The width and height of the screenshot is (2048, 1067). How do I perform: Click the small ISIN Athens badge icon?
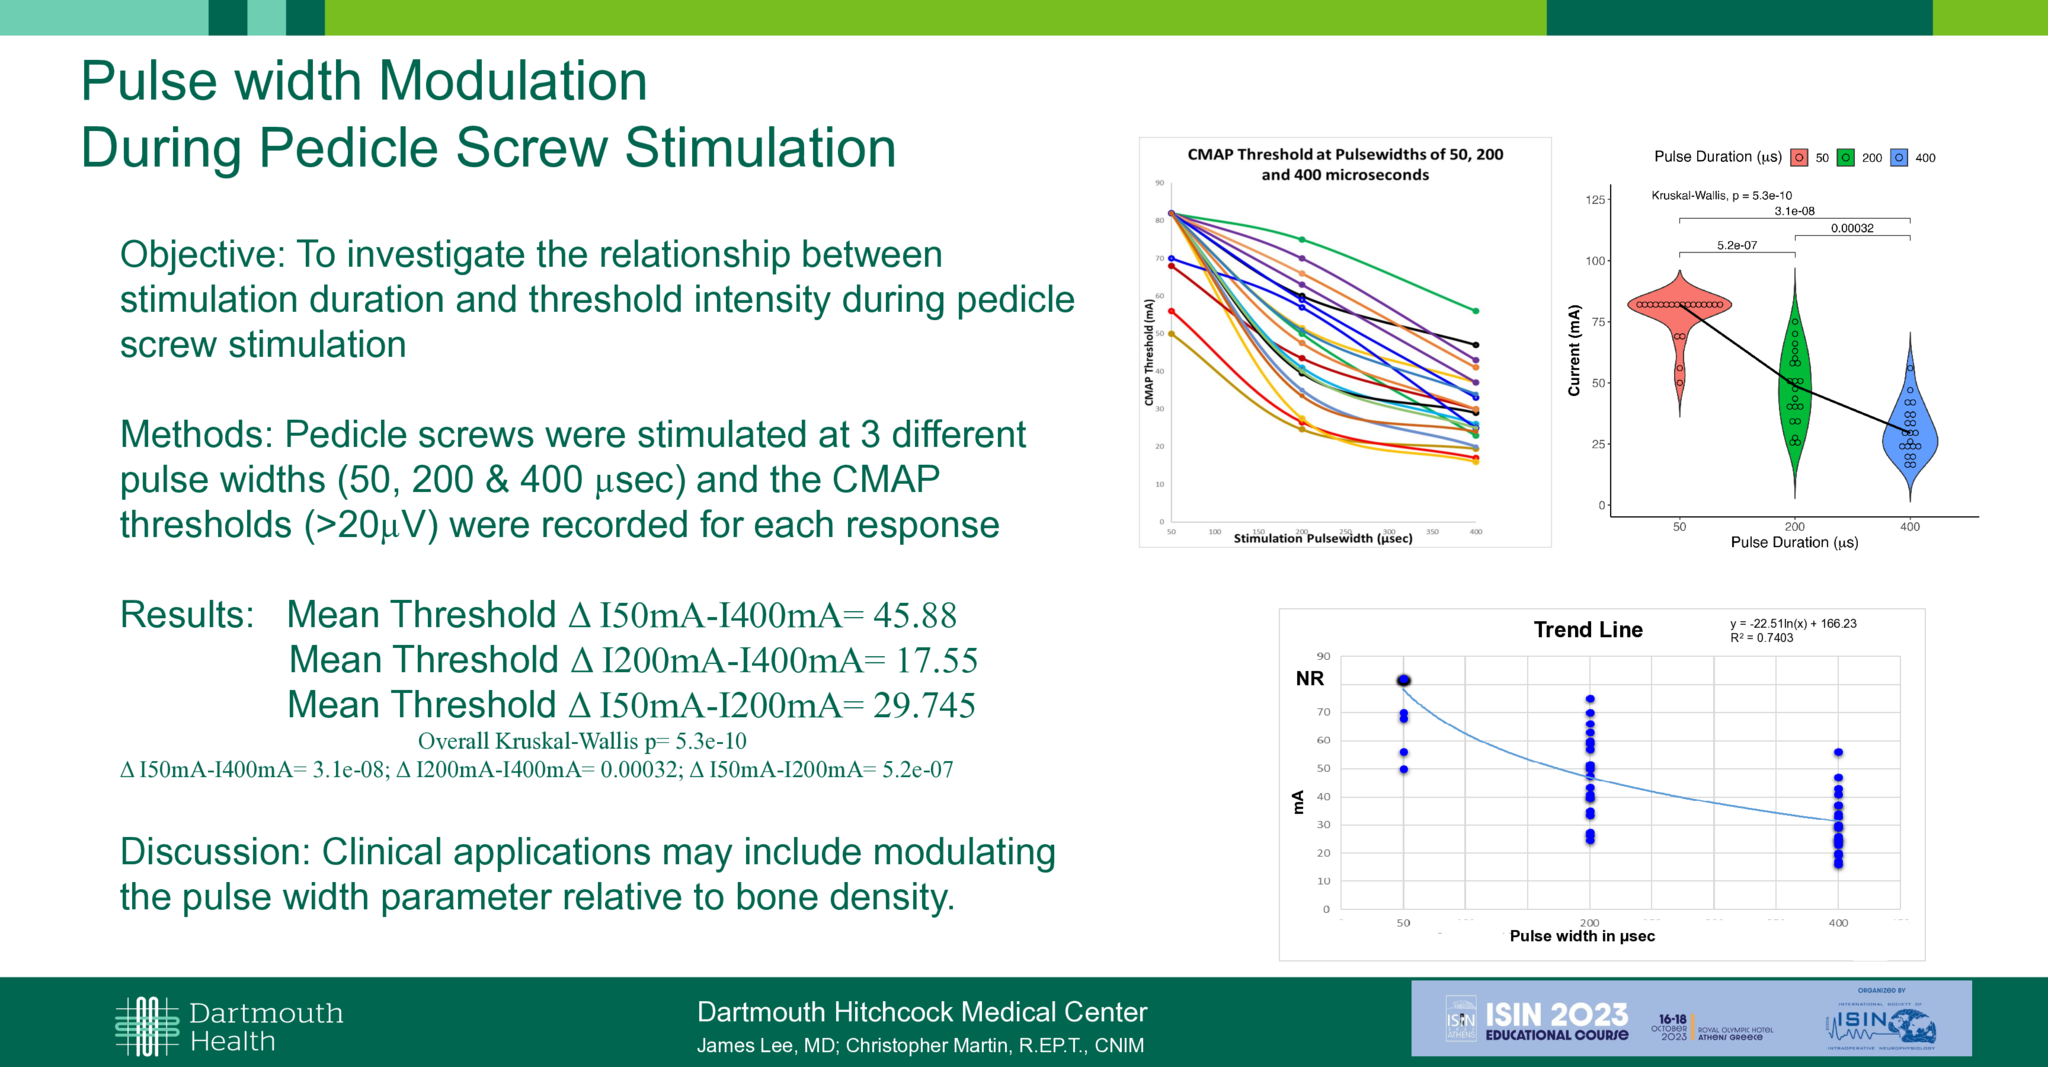[1461, 1019]
